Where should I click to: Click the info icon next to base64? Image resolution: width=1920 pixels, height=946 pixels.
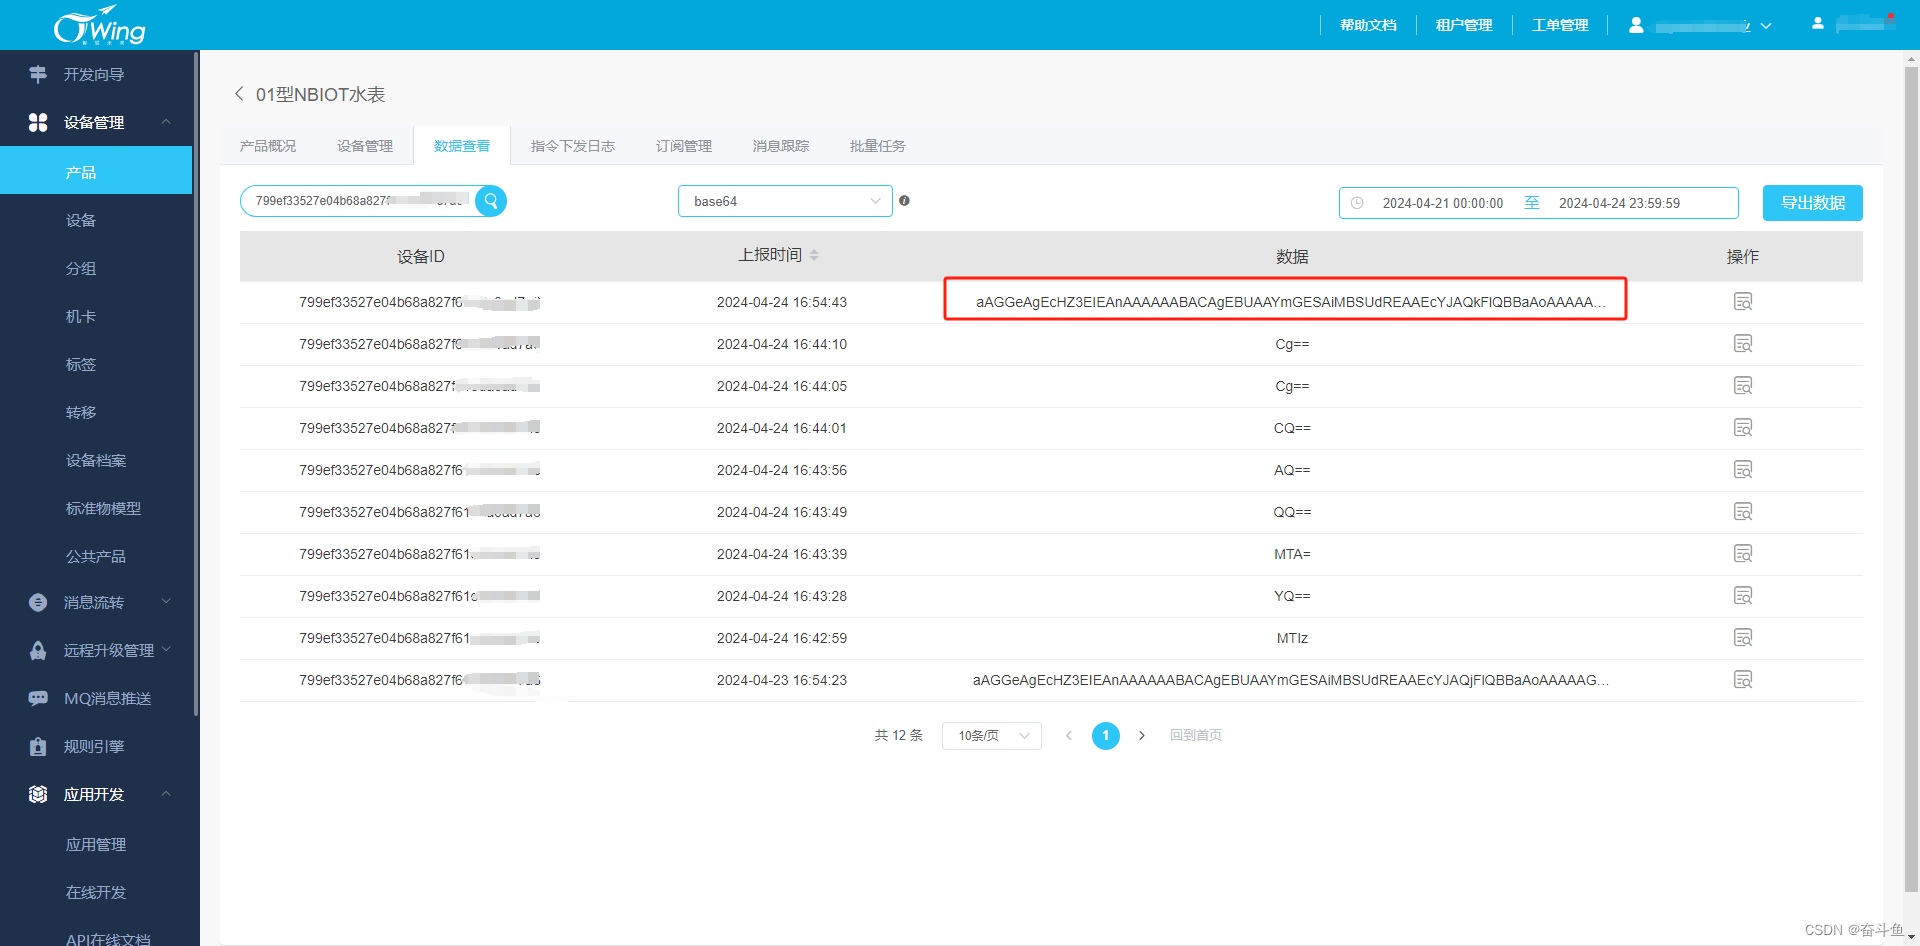904,201
